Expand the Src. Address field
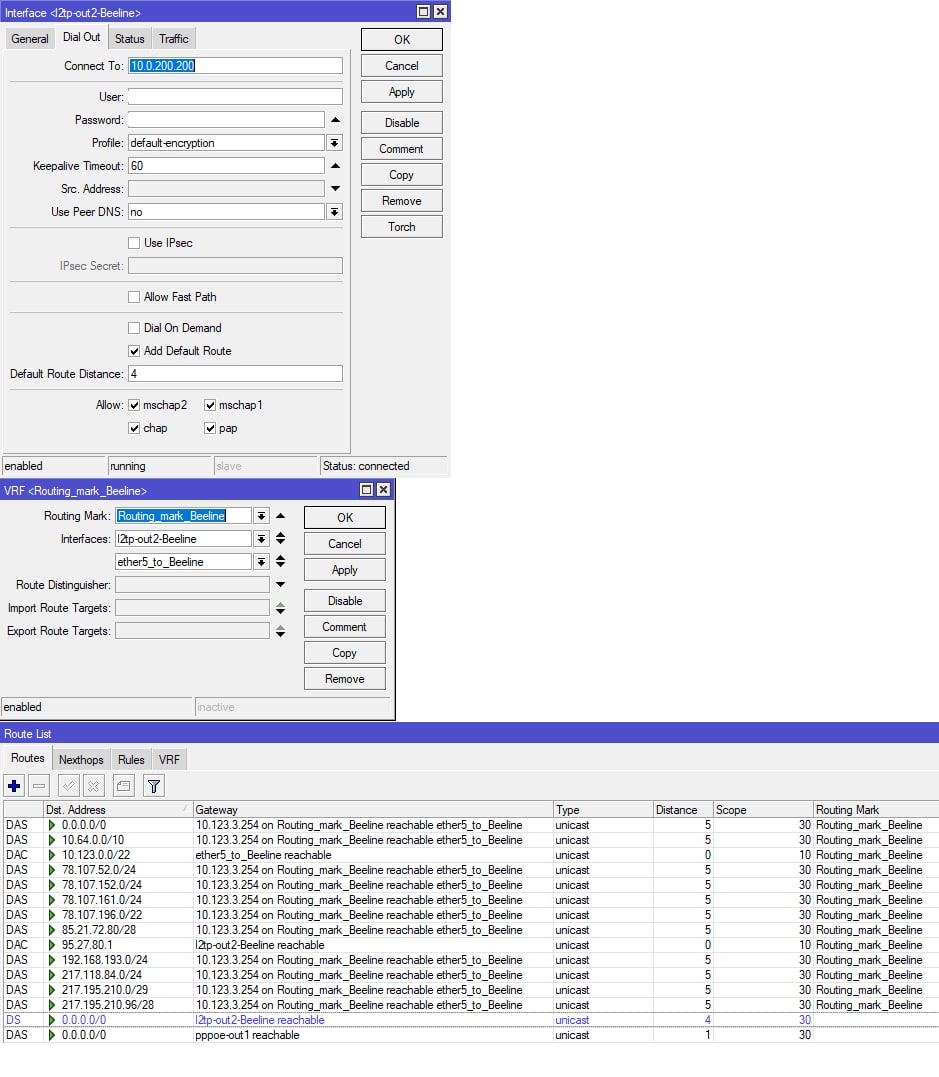Image resolution: width=939 pixels, height=1077 pixels. 335,188
